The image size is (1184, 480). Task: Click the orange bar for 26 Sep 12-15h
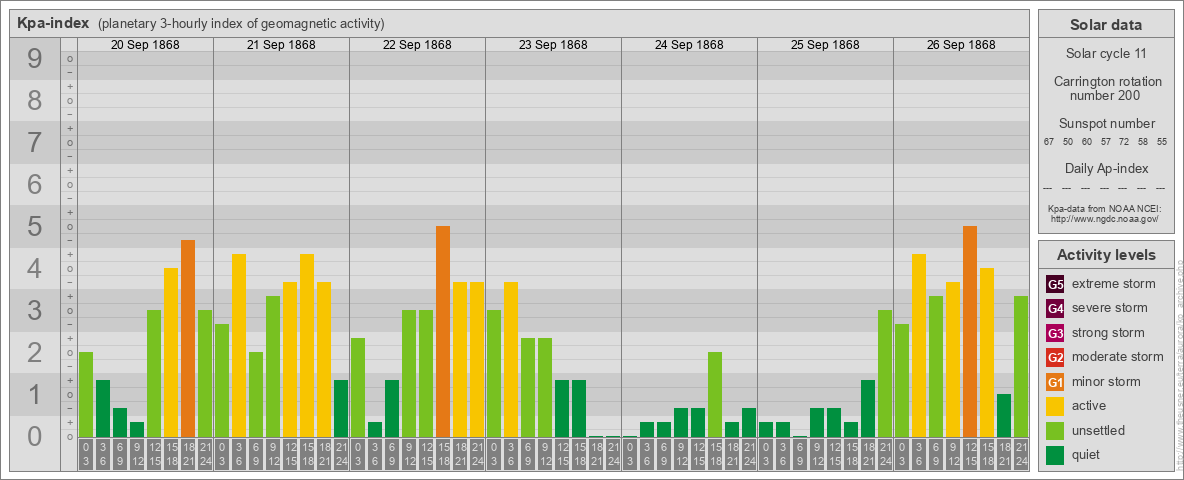pos(970,331)
